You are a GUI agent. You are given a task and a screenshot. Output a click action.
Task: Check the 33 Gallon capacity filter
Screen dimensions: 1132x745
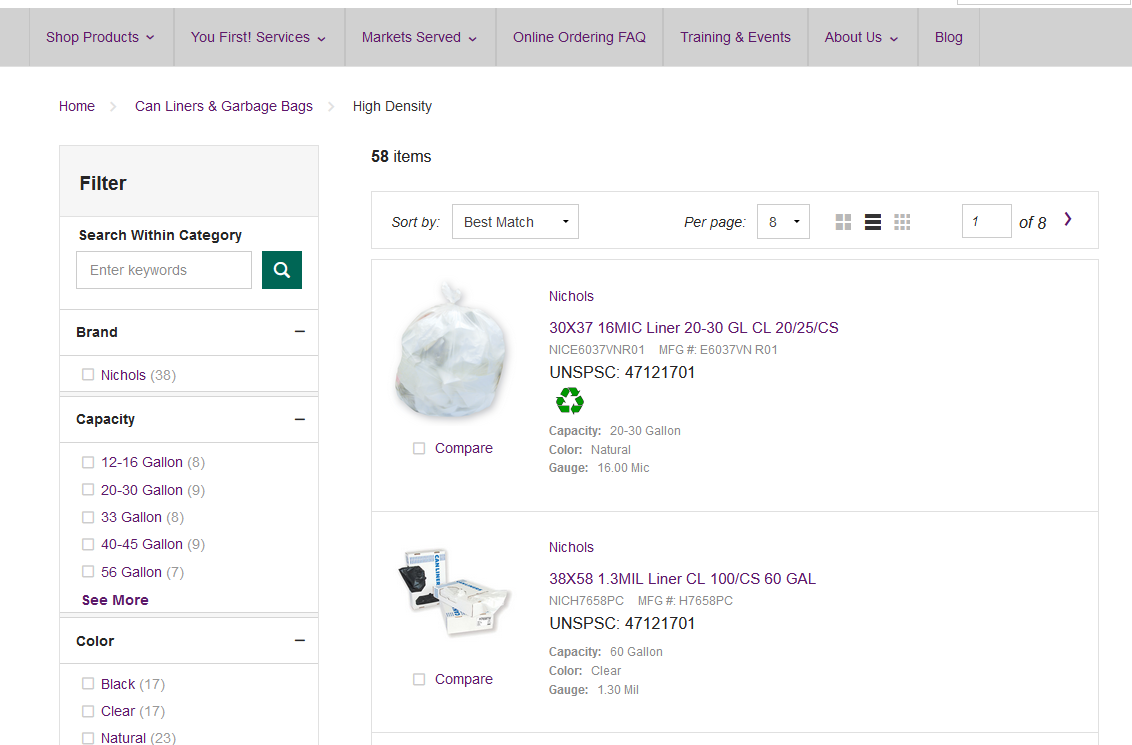tap(88, 517)
